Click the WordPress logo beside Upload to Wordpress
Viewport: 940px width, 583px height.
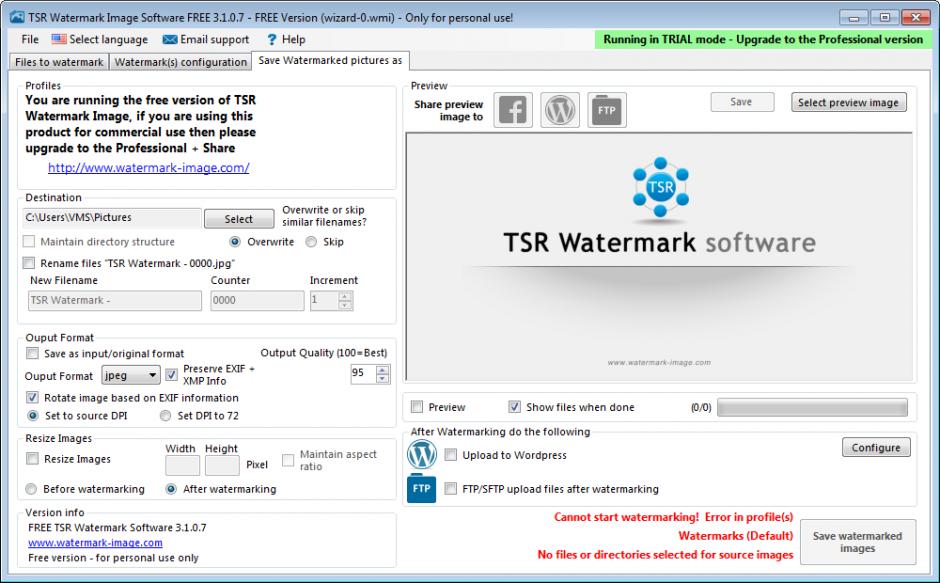click(x=422, y=455)
